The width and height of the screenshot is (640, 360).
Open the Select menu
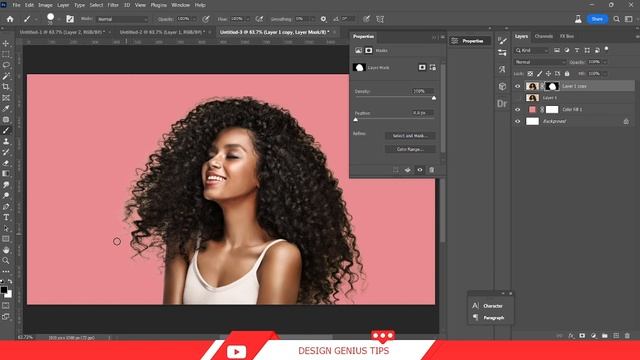96,5
